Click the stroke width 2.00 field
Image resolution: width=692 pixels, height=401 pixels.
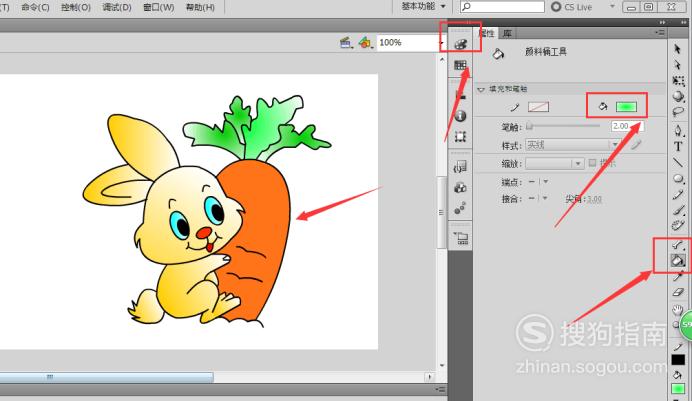[627, 126]
